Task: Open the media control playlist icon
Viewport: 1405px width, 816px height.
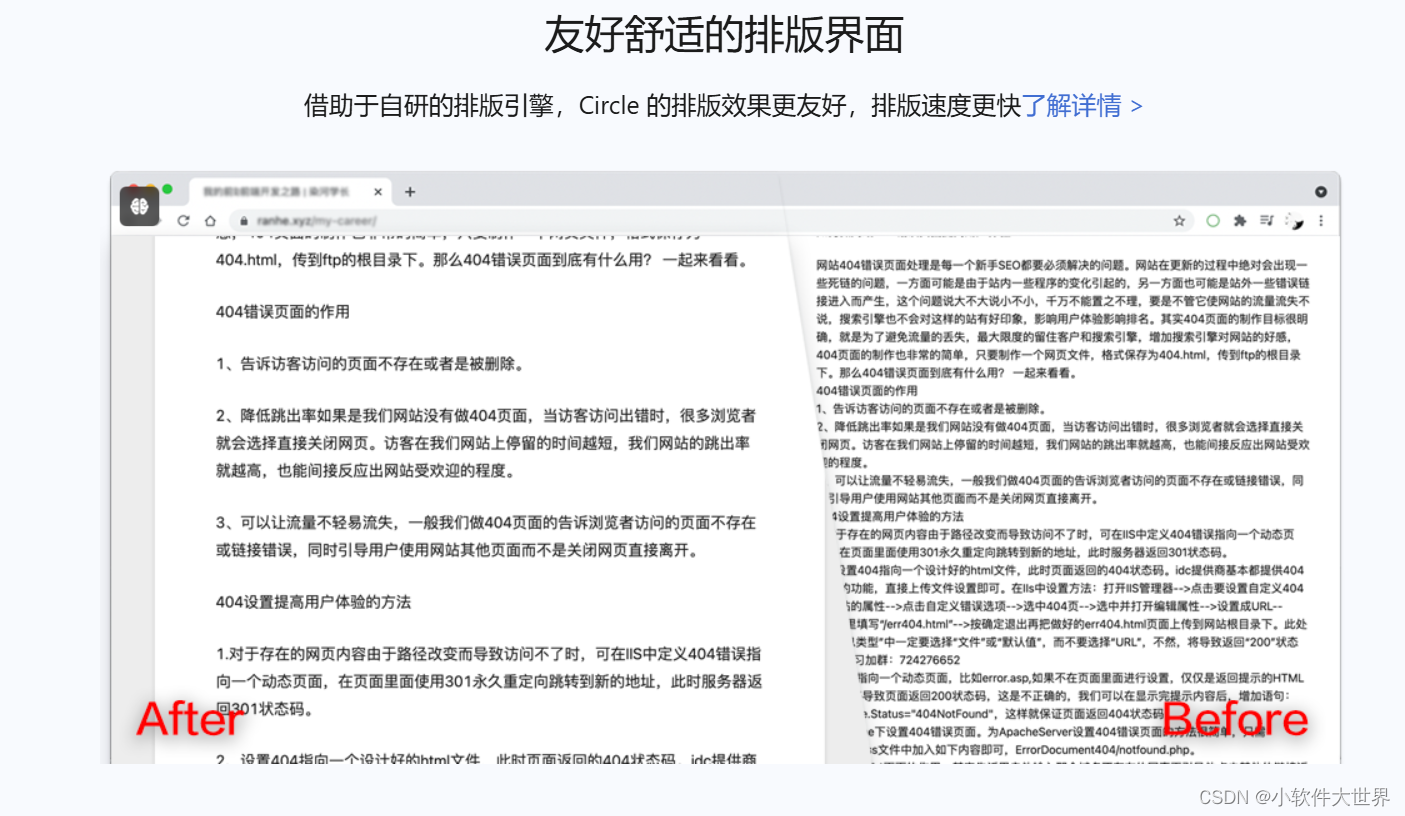Action: coord(1266,221)
